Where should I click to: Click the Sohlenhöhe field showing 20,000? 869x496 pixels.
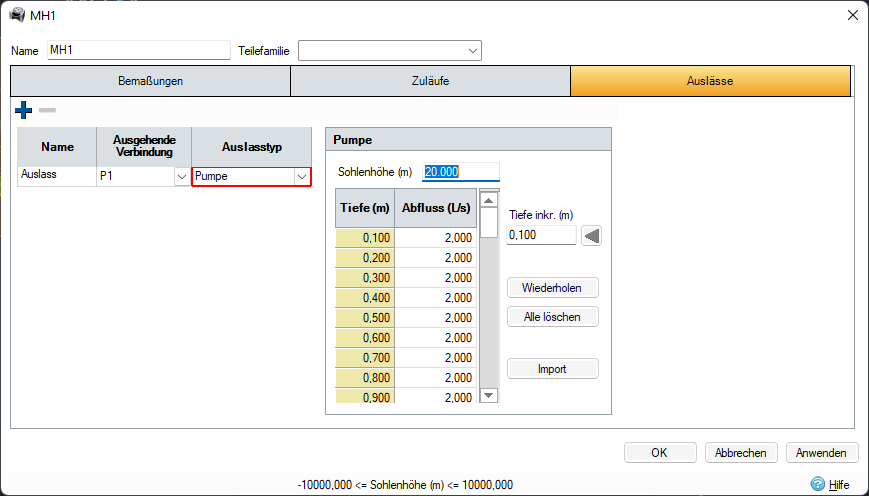tap(461, 172)
